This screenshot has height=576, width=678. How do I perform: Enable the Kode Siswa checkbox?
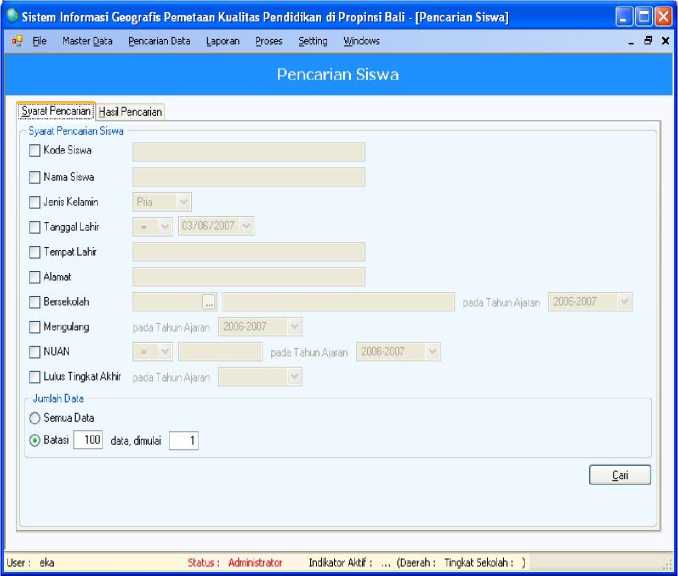[35, 151]
